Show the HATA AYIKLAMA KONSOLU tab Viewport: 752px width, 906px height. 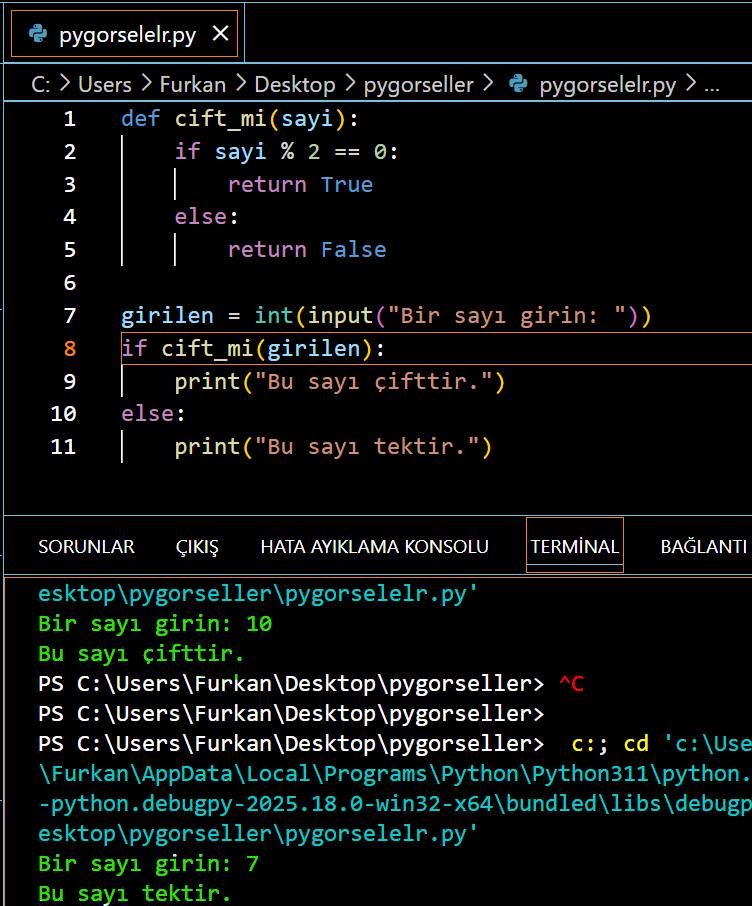click(374, 547)
